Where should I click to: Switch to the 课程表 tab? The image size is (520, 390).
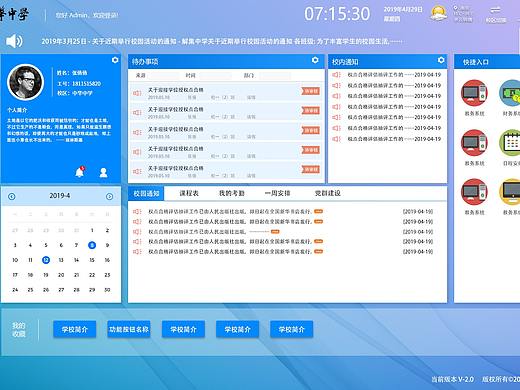pos(189,193)
